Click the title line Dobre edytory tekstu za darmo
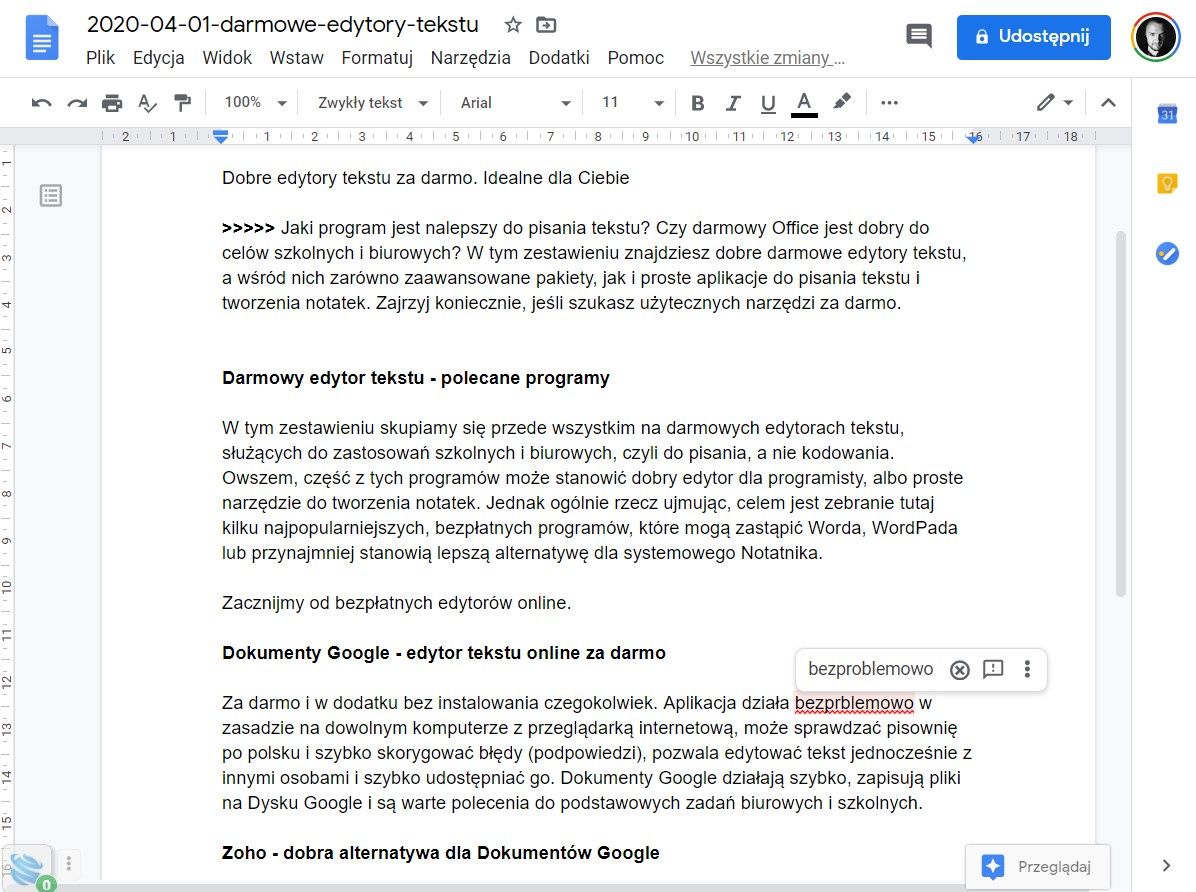1196x892 pixels. point(426,178)
